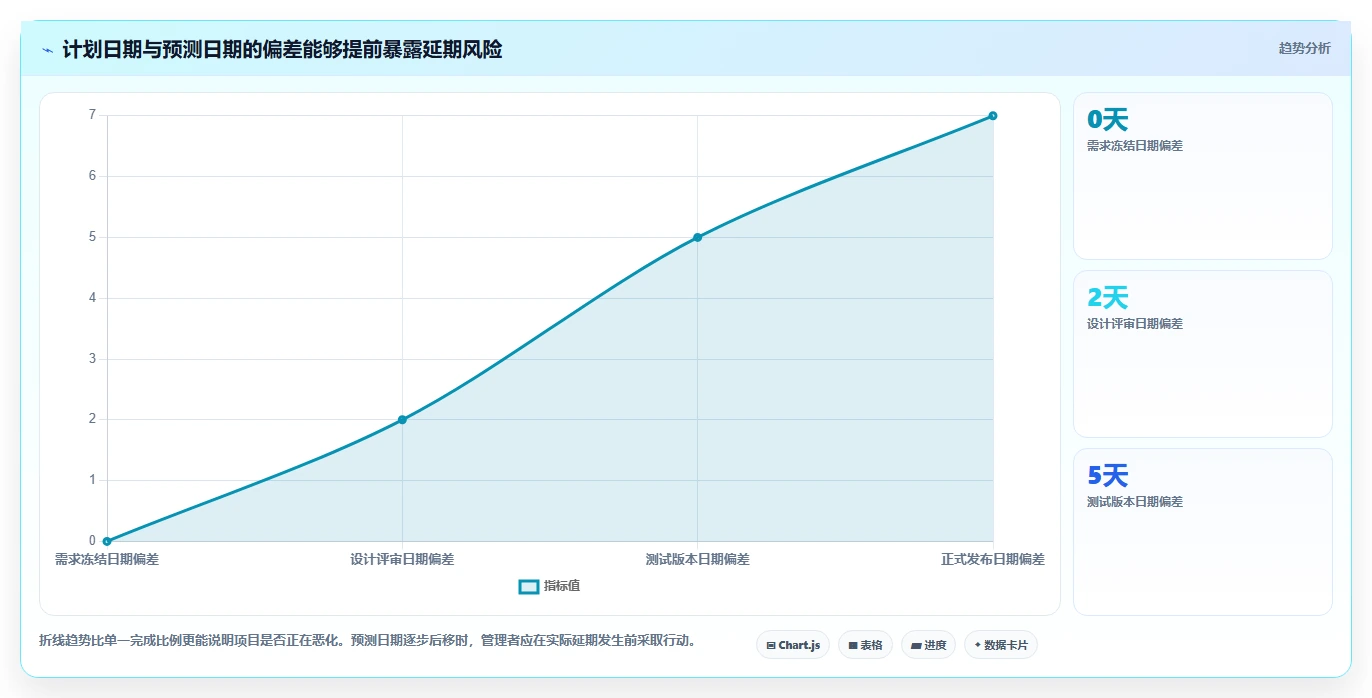
Task: Click the y-axis label 7
Action: (x=92, y=115)
